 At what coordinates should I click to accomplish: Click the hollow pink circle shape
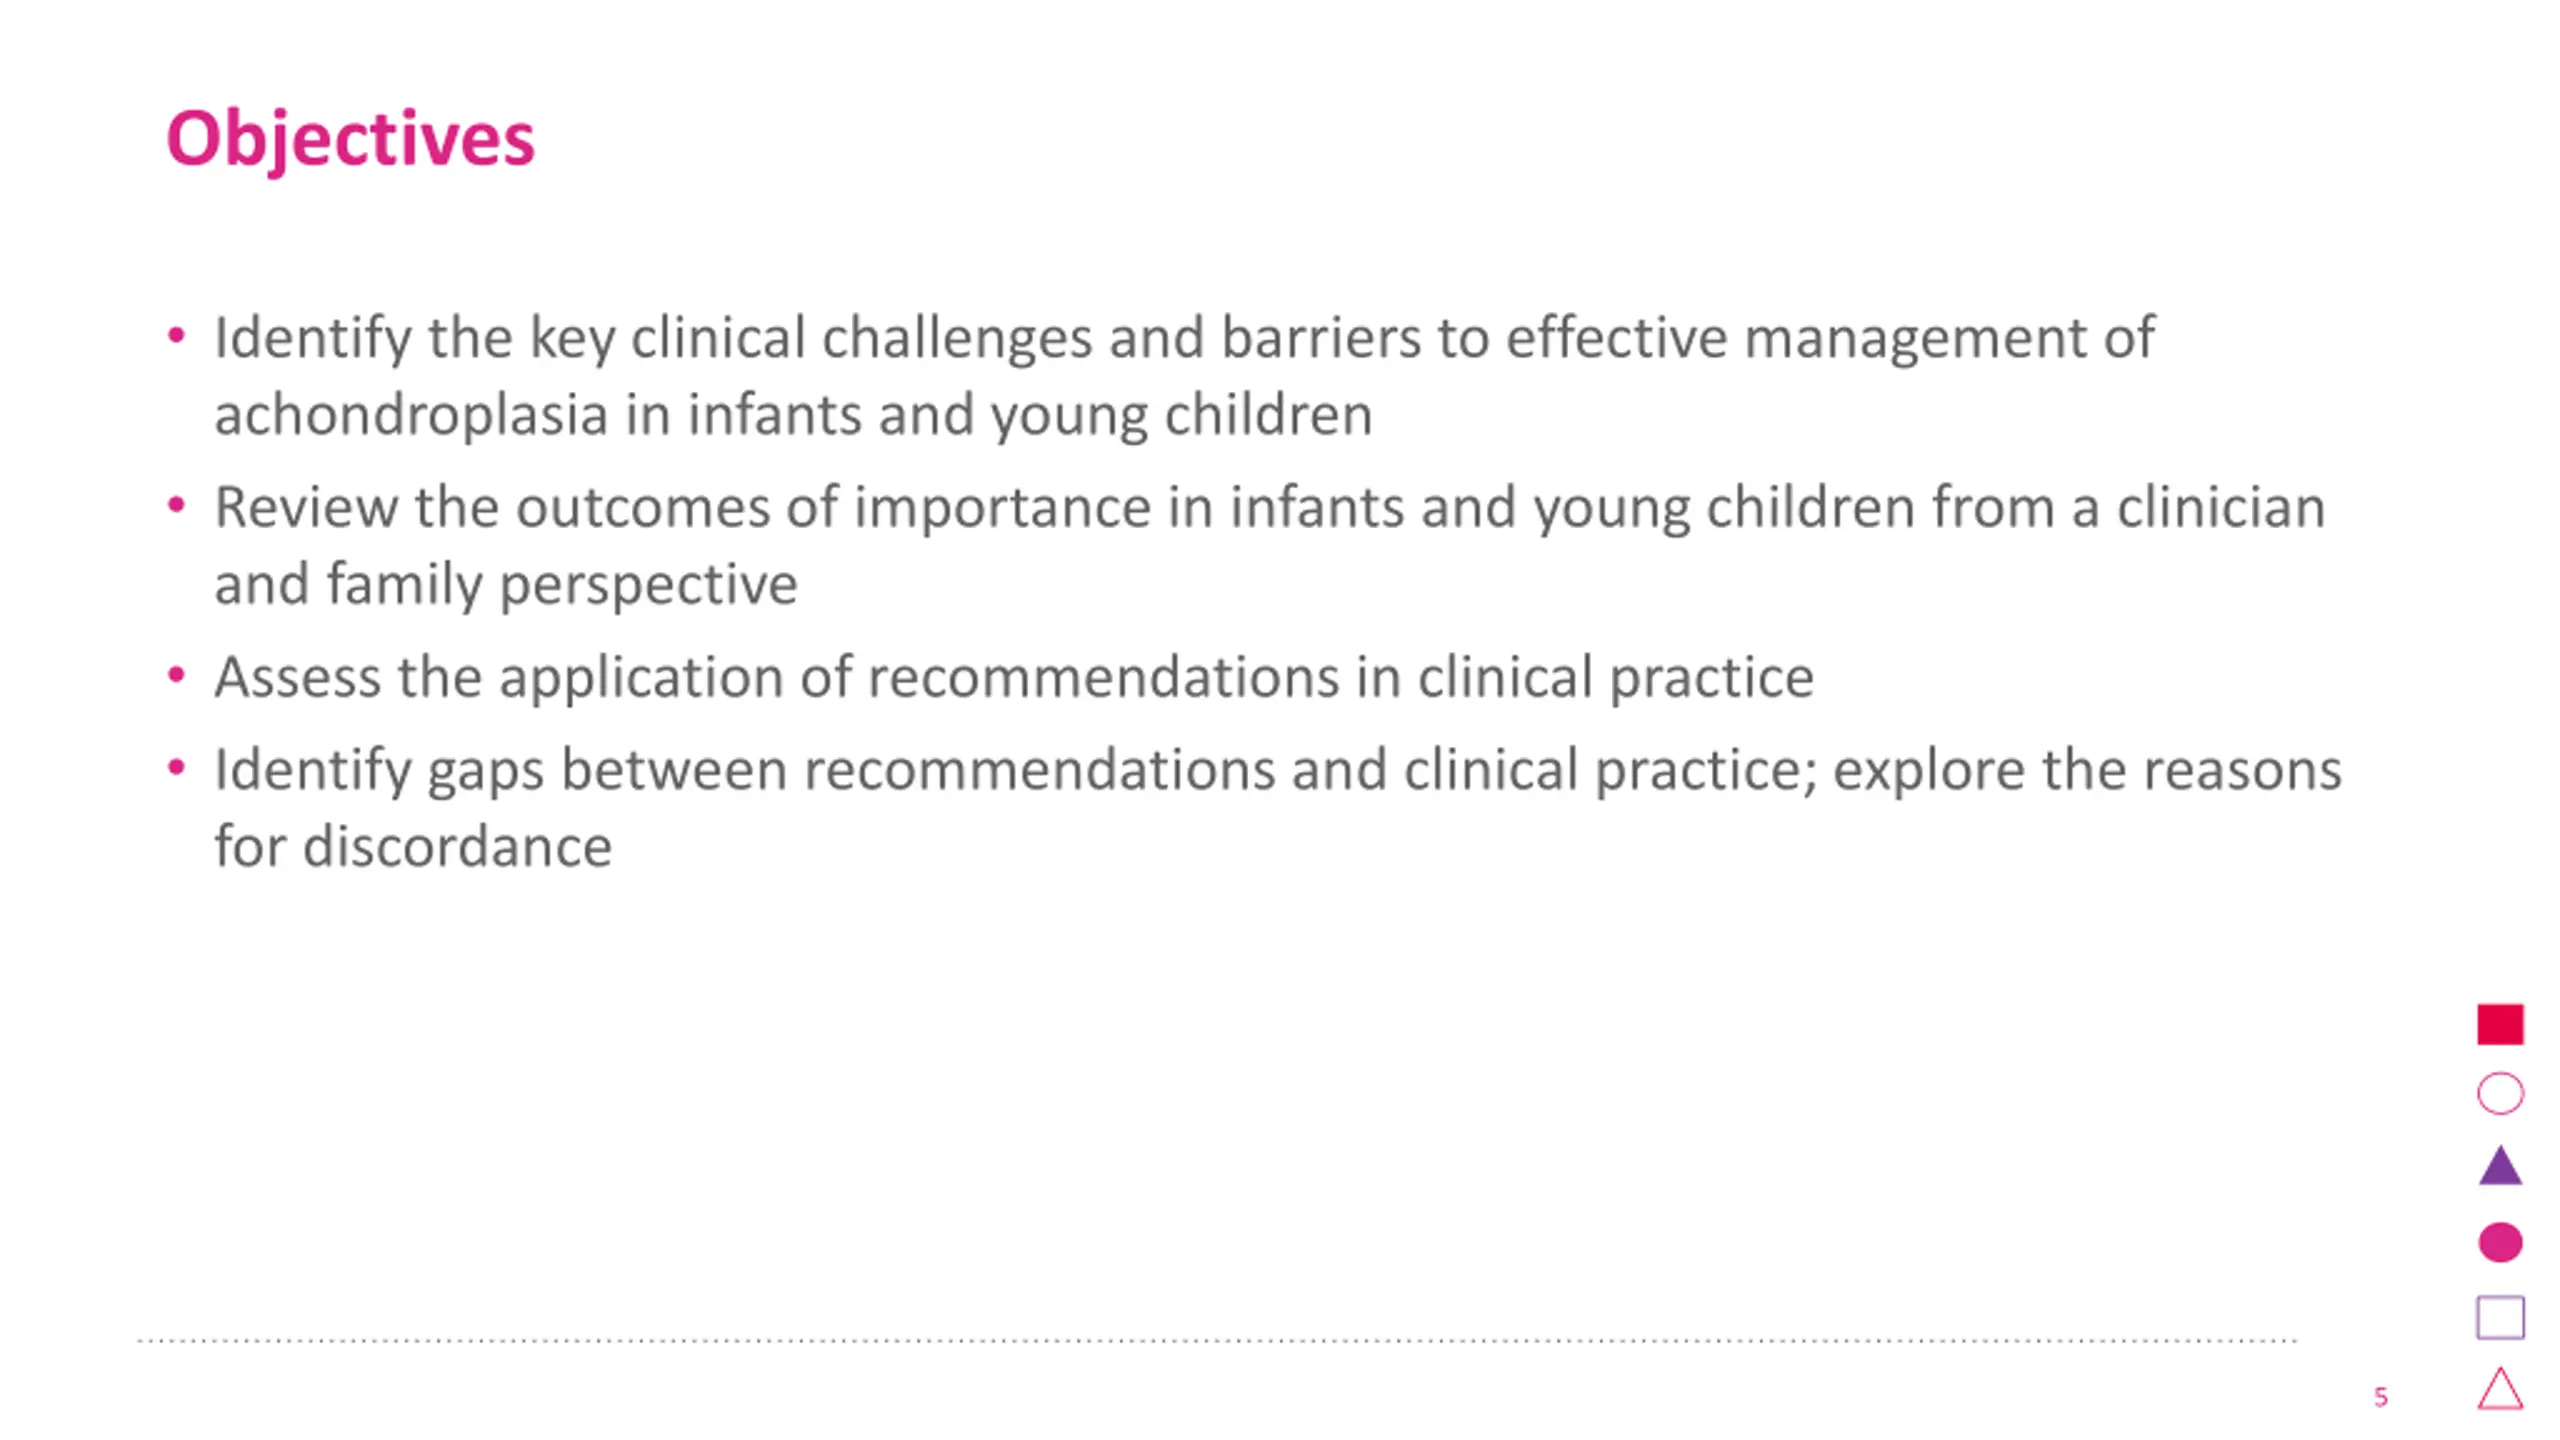click(x=2500, y=1093)
